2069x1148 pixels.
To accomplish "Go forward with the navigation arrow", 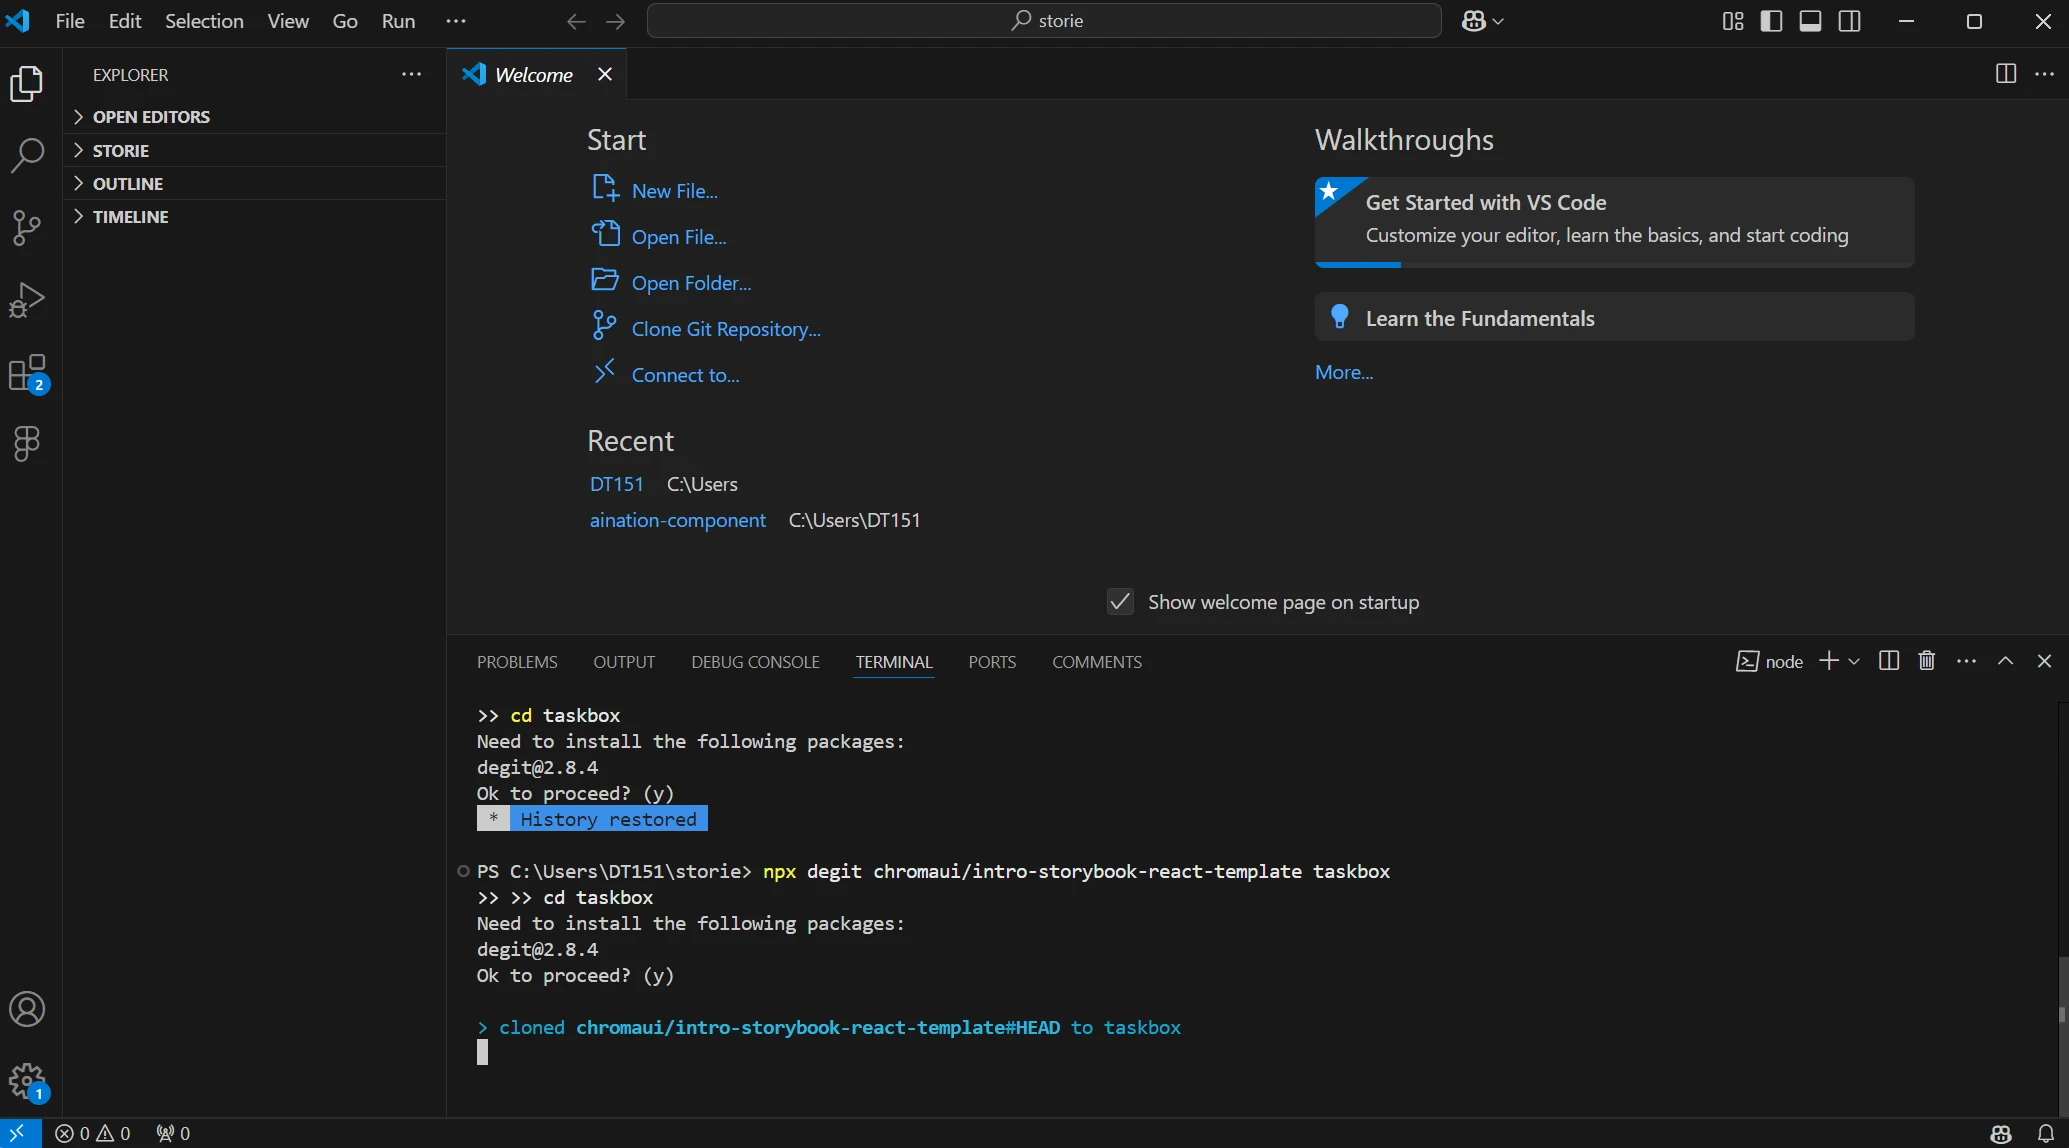I will pos(616,21).
